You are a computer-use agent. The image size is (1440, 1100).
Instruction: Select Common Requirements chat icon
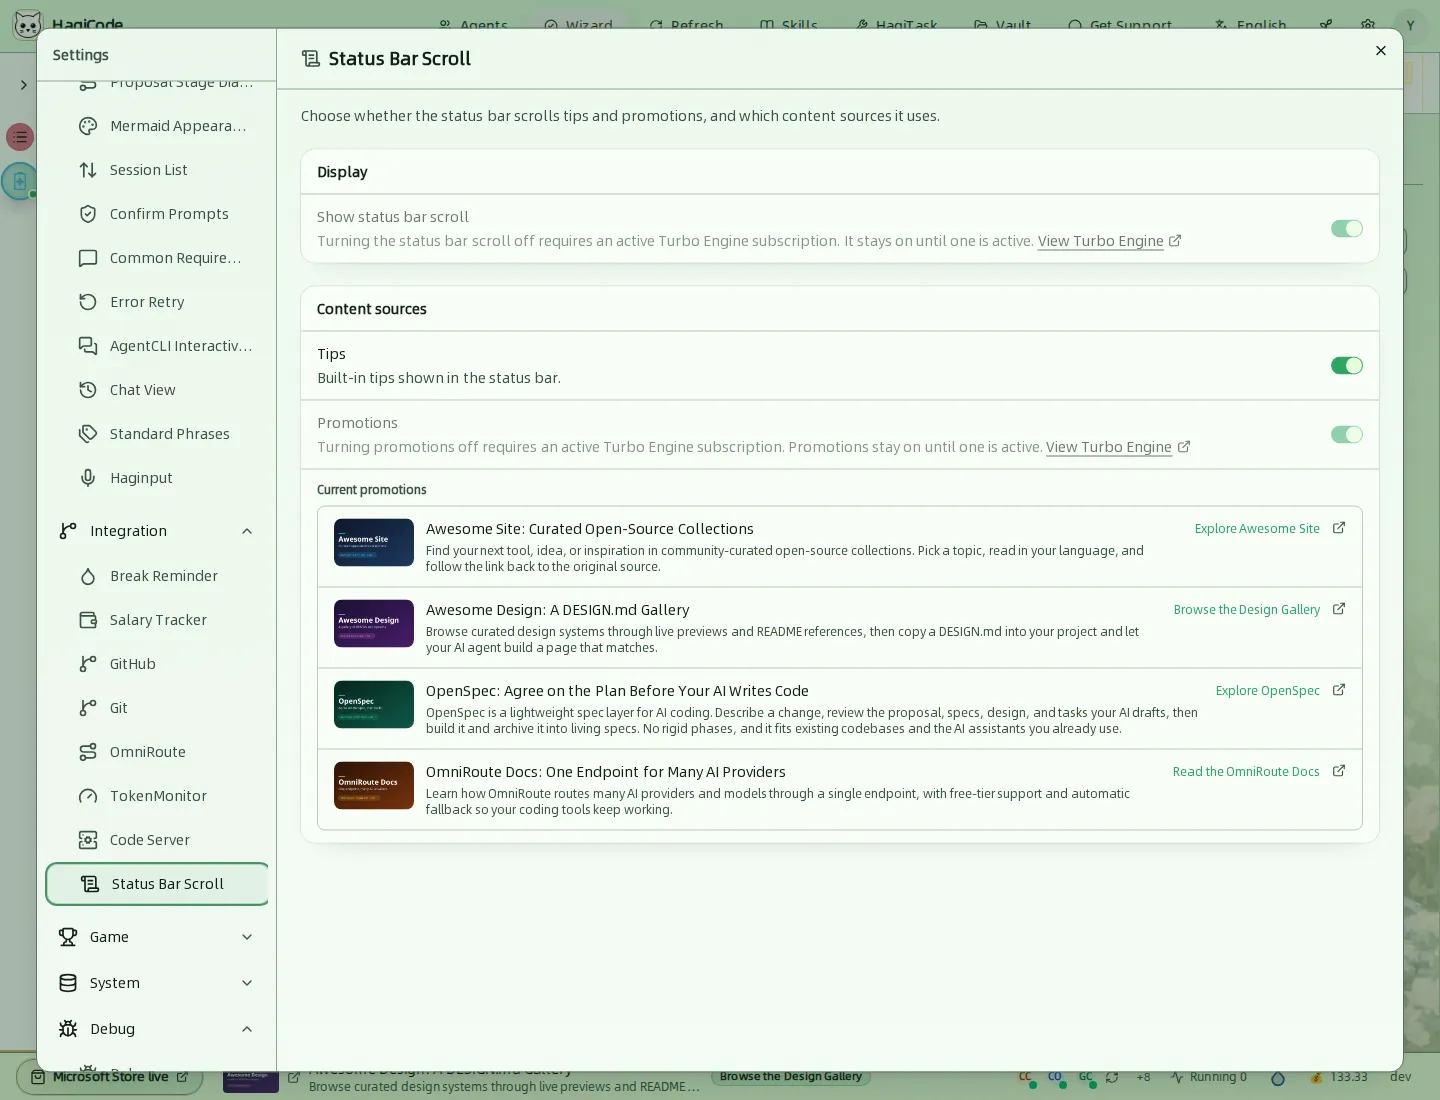click(88, 258)
